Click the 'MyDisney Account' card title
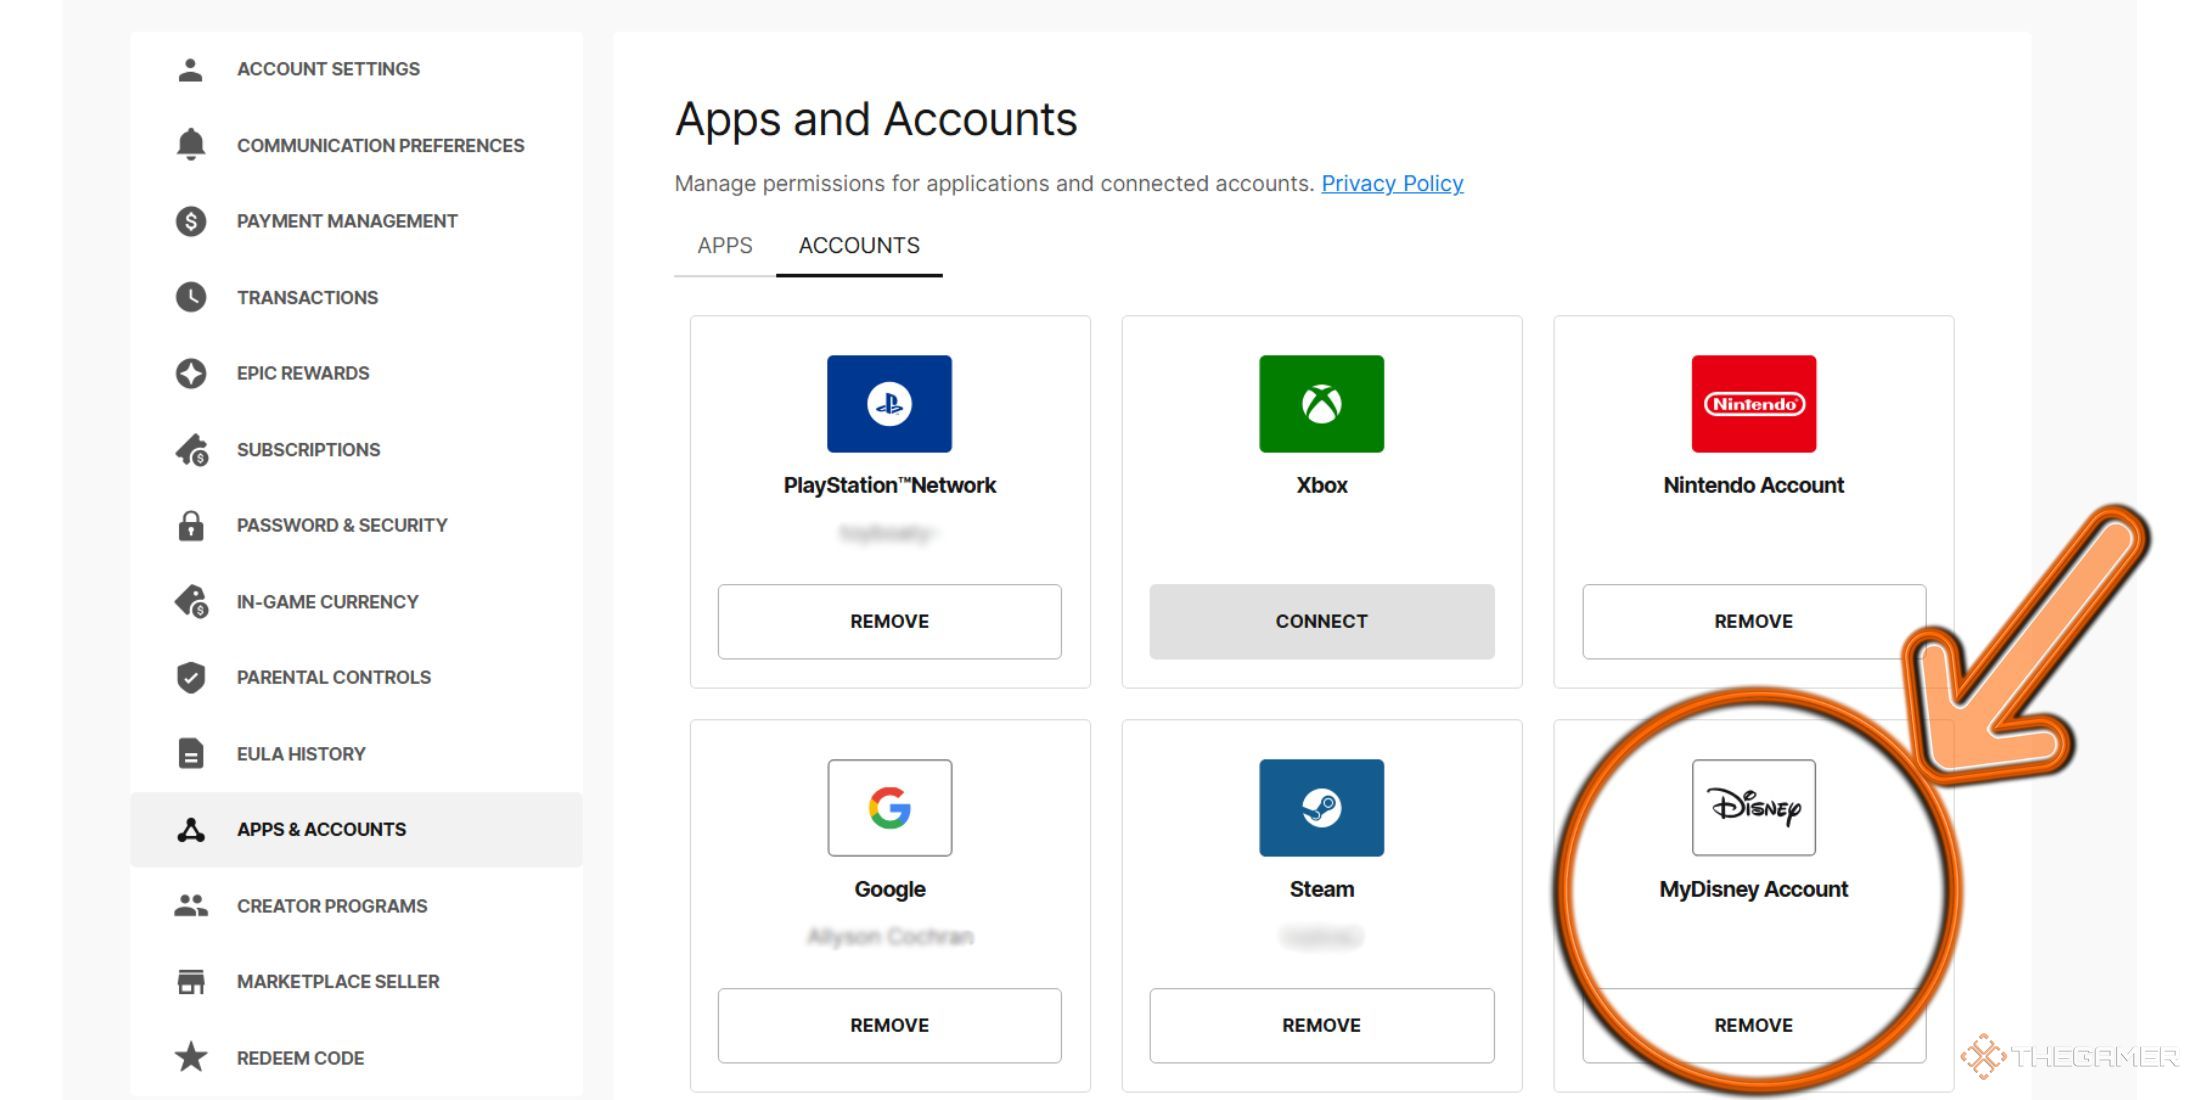Screen dimensions: 2200x1100 coord(1753,889)
